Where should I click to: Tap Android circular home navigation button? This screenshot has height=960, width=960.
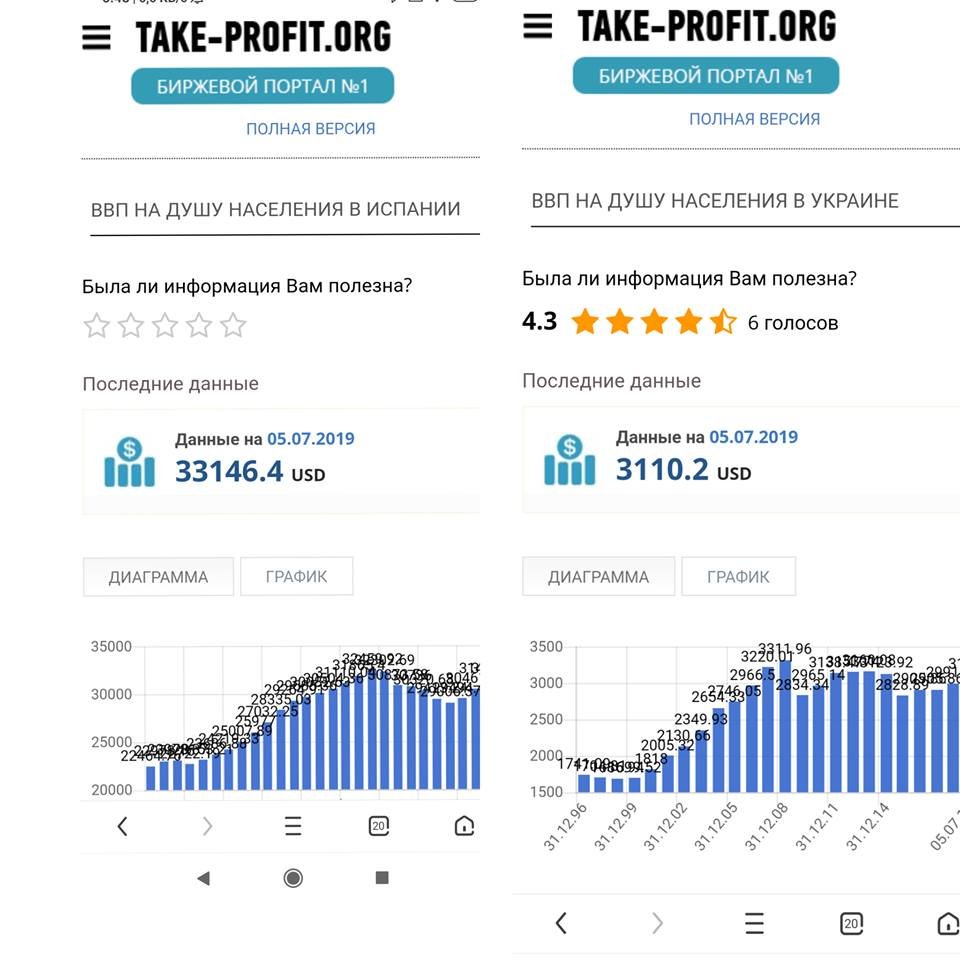pyautogui.click(x=293, y=878)
